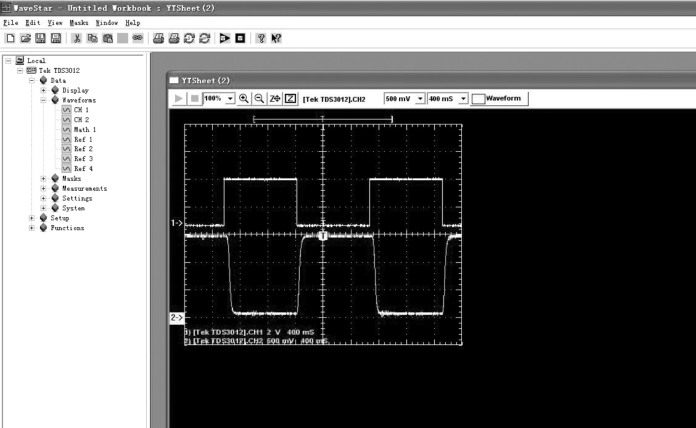
Task: Click the [Tek TDS3012].CH2 label
Action: (334, 99)
